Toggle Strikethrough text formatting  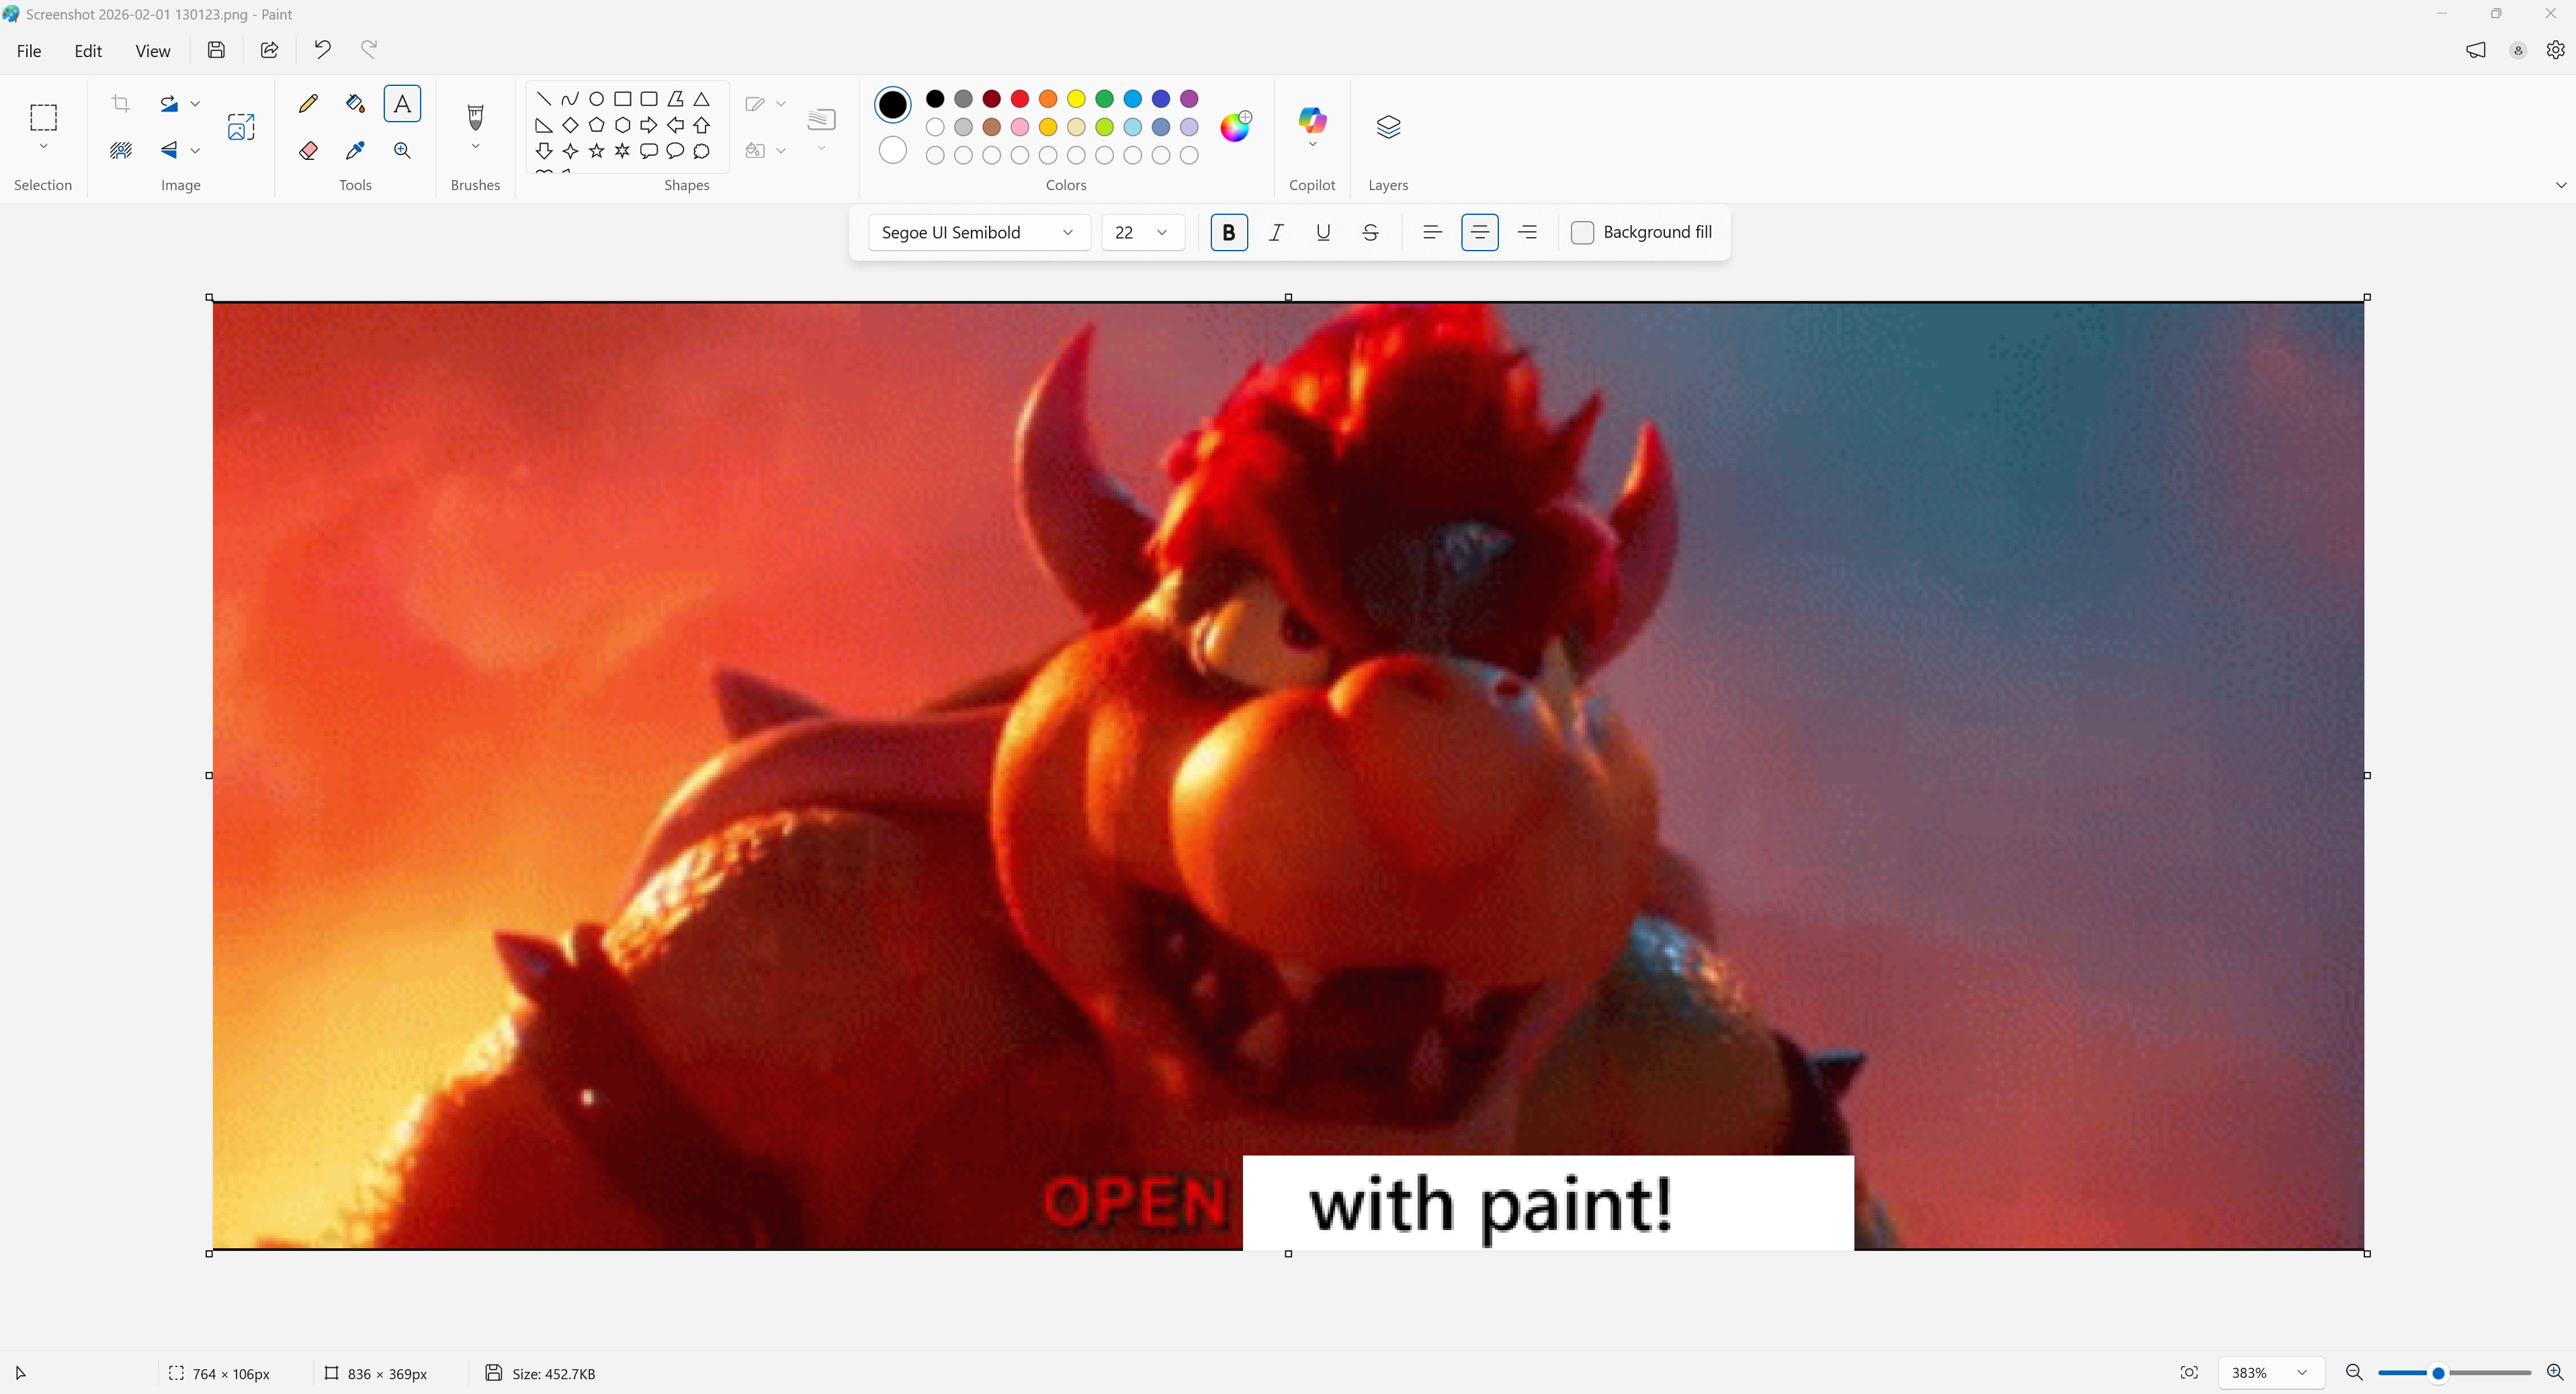click(1371, 232)
